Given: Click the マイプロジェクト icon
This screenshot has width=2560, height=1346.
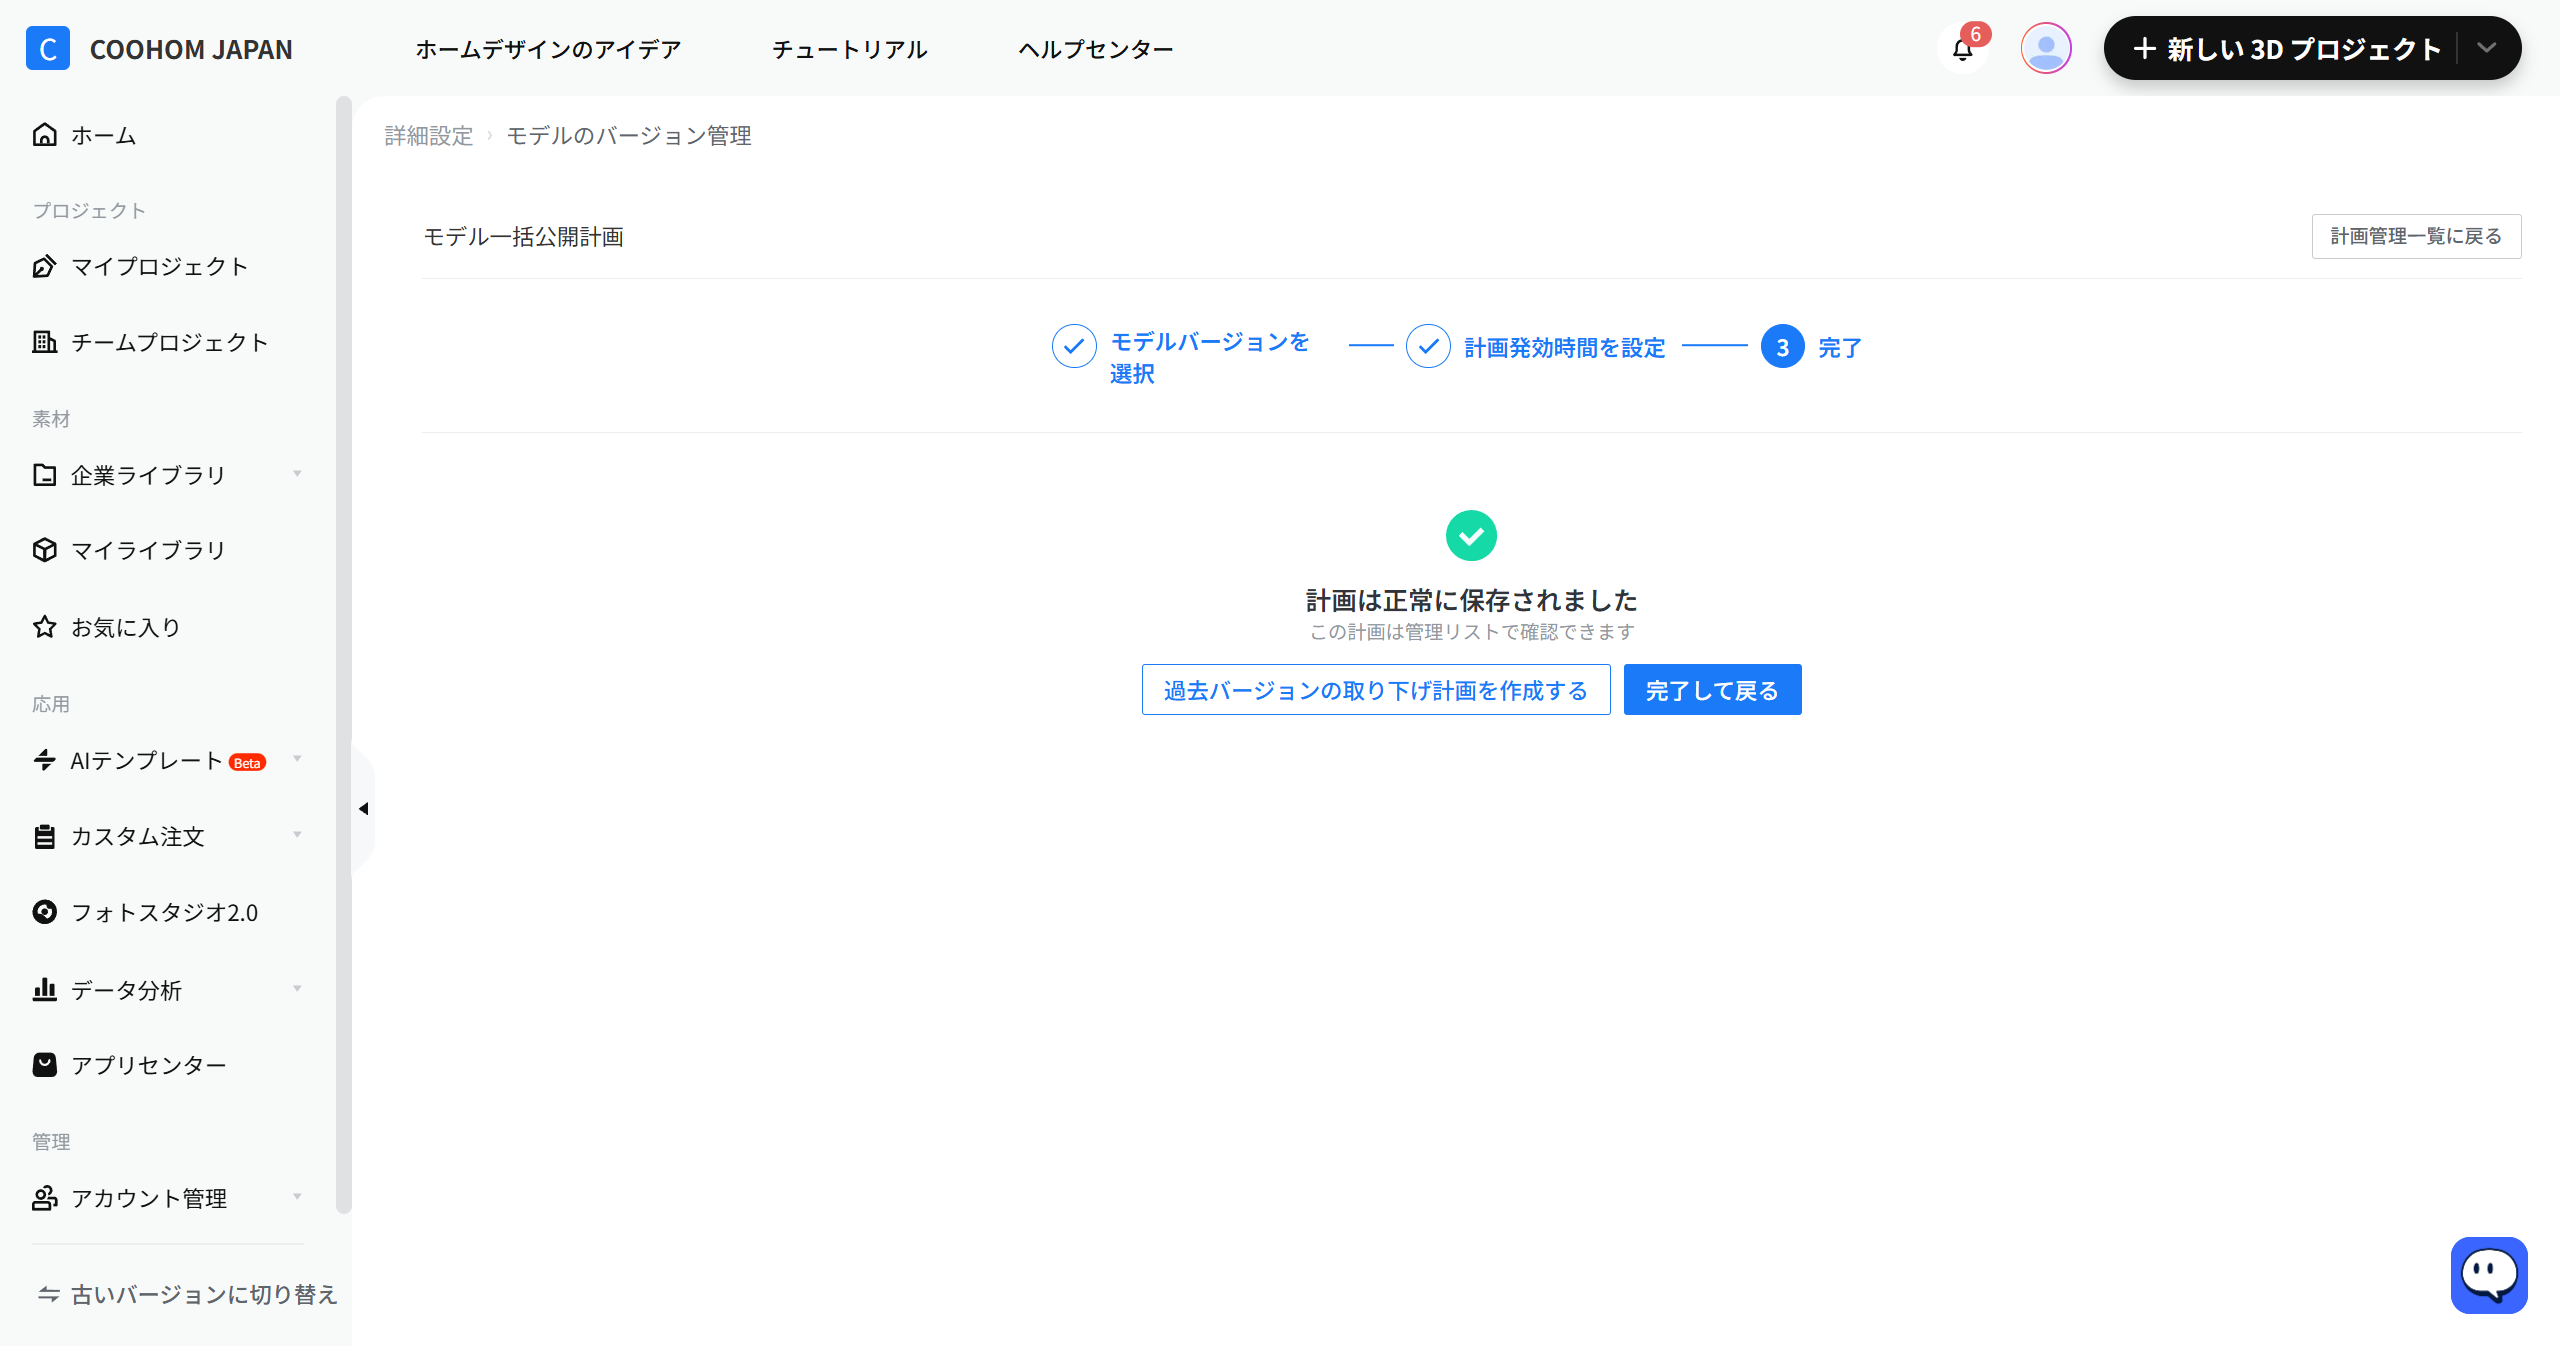Looking at the screenshot, I should [x=45, y=266].
